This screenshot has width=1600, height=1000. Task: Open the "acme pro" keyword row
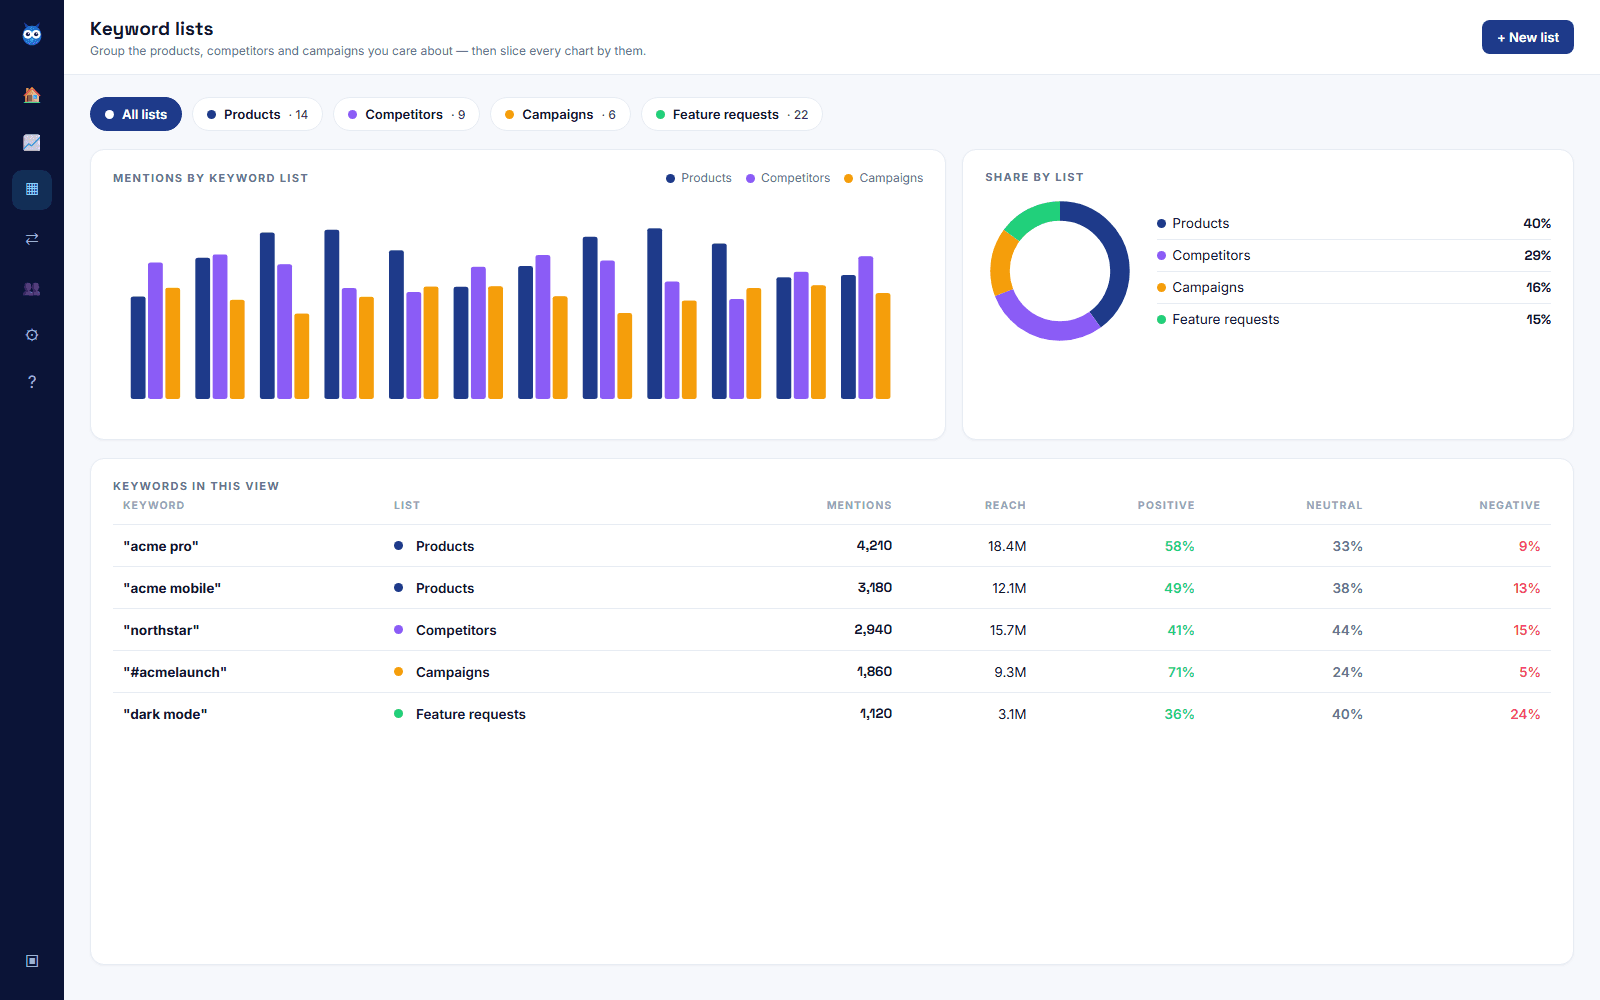[832, 546]
